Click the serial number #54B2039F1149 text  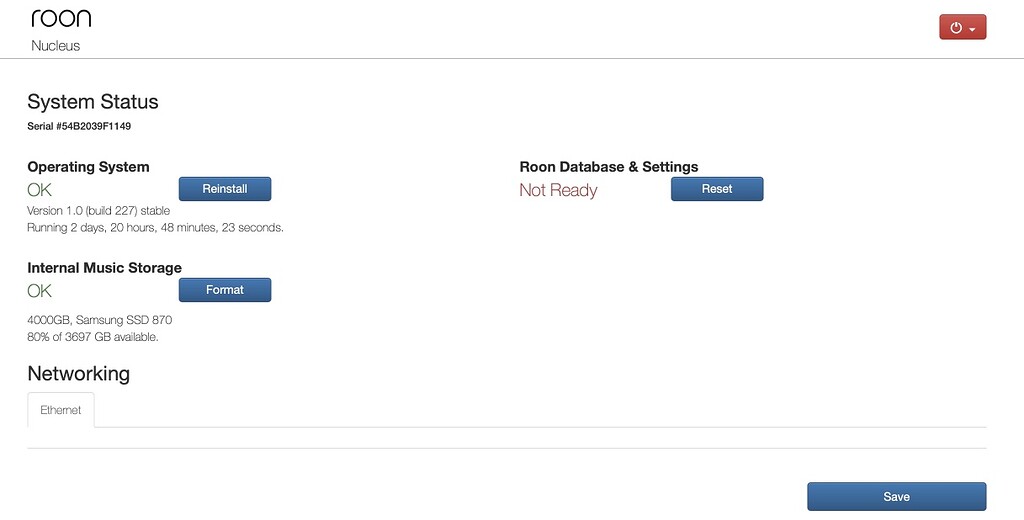pos(79,126)
